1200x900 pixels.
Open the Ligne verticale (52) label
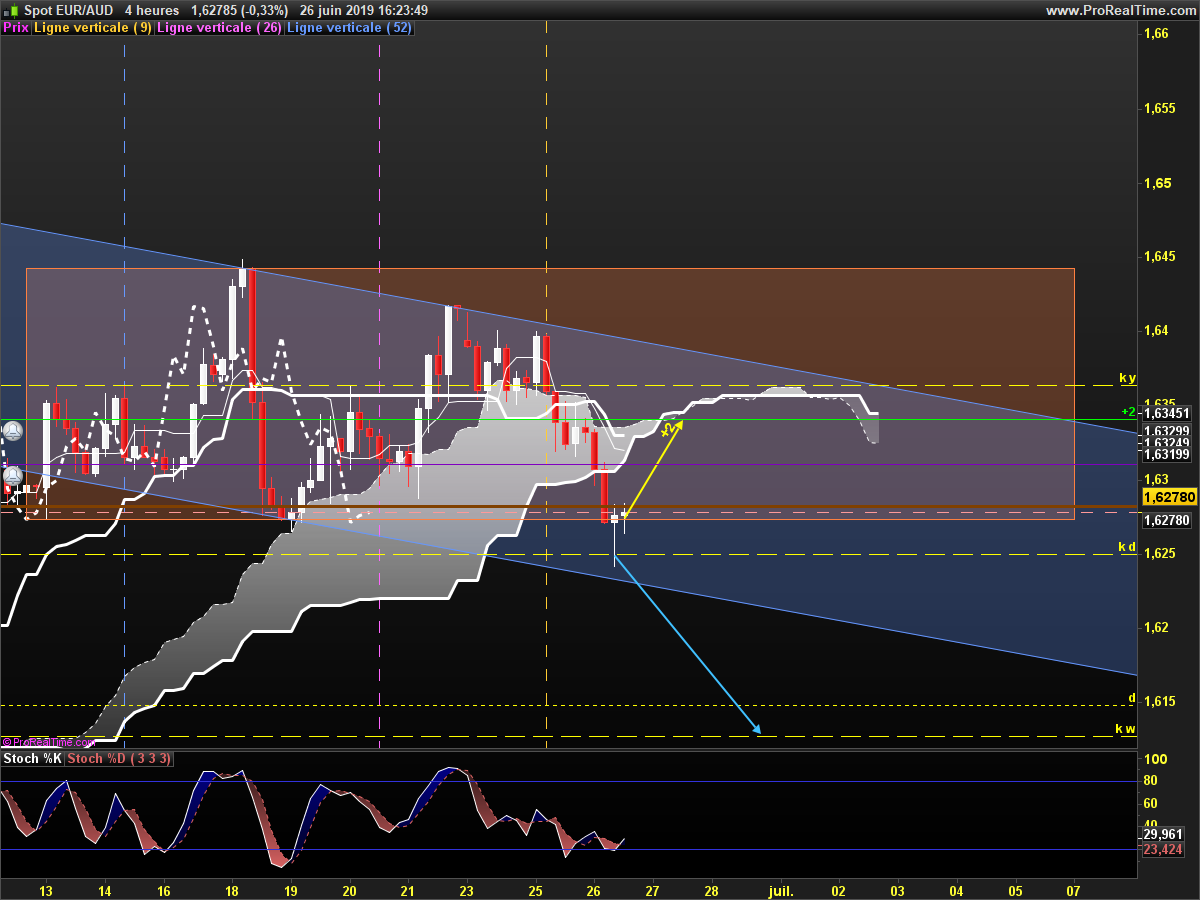[x=349, y=28]
